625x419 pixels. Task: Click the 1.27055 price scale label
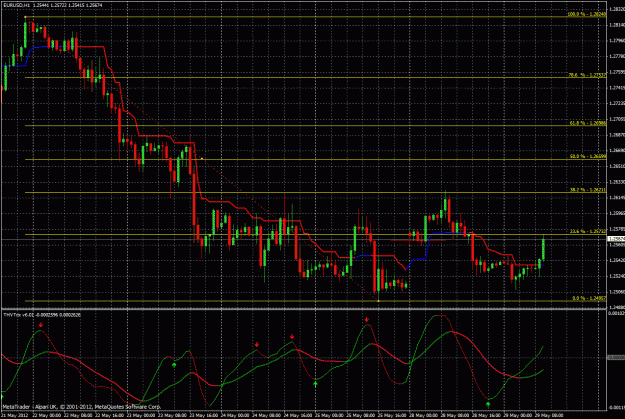[617, 119]
